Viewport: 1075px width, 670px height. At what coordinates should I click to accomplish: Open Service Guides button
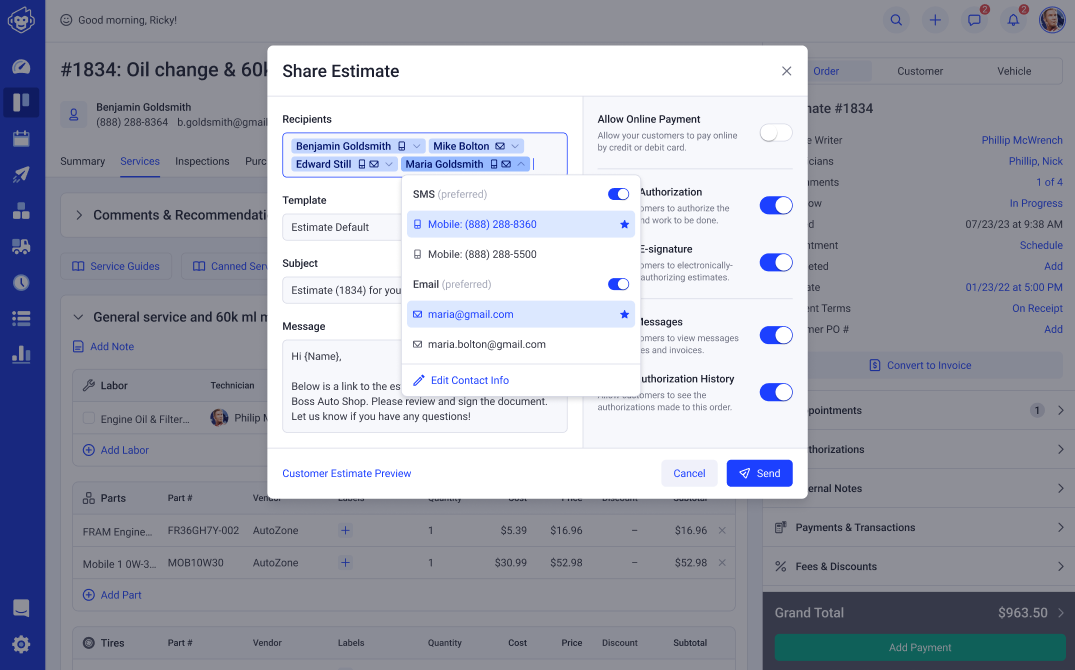pos(116,266)
